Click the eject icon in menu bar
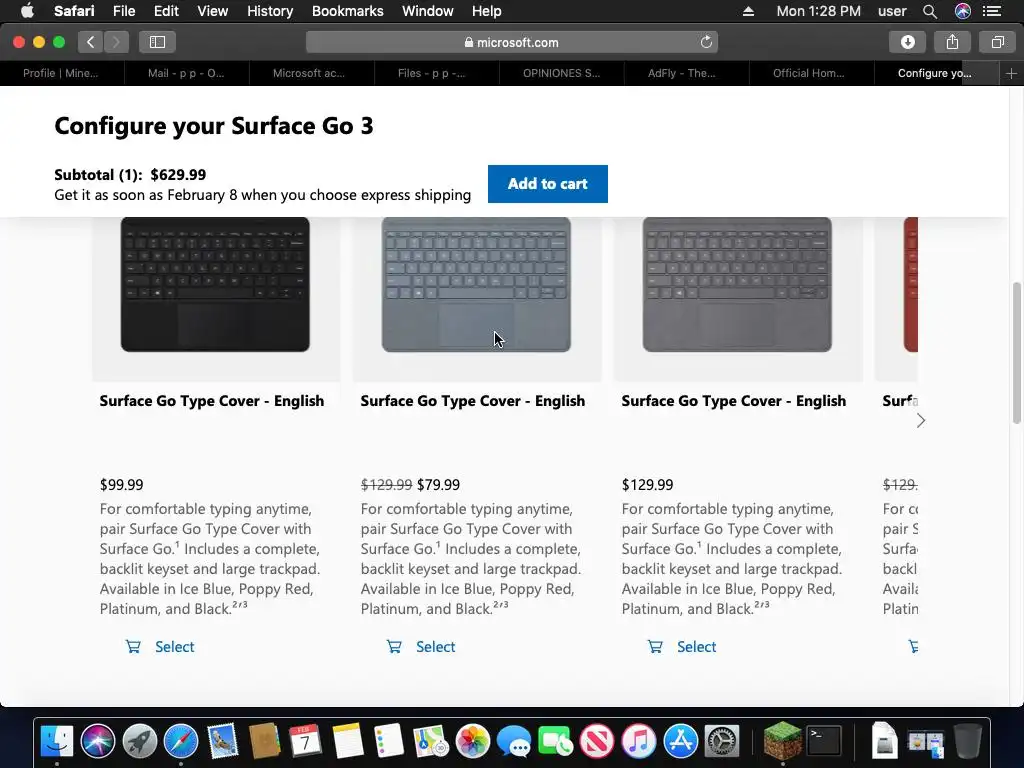1024x768 pixels. point(748,11)
